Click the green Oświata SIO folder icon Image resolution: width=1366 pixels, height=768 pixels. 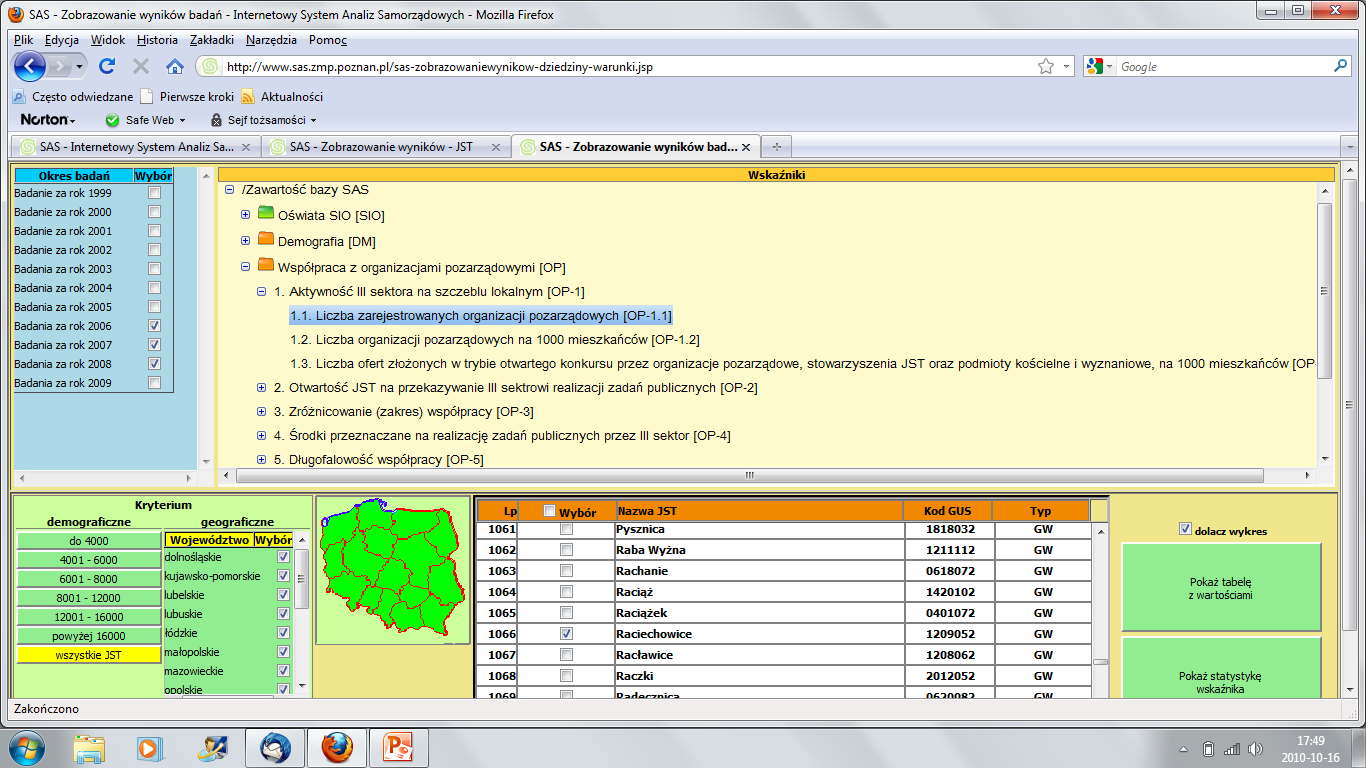pos(266,213)
